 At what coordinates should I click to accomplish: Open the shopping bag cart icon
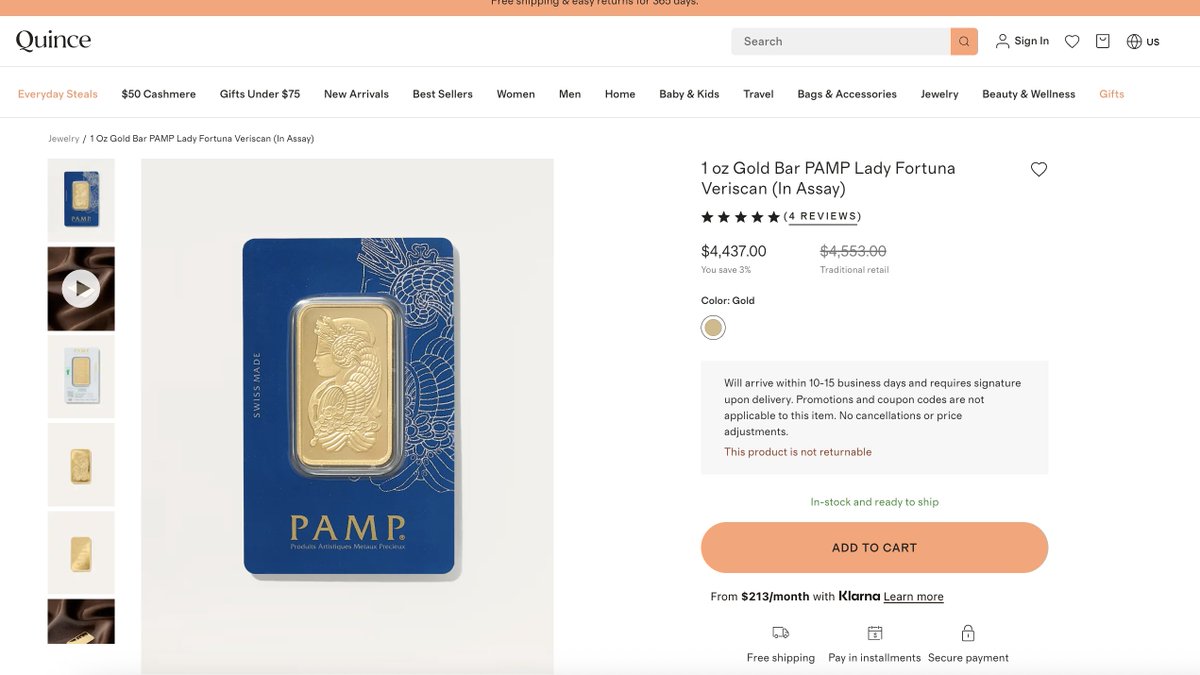pyautogui.click(x=1103, y=41)
